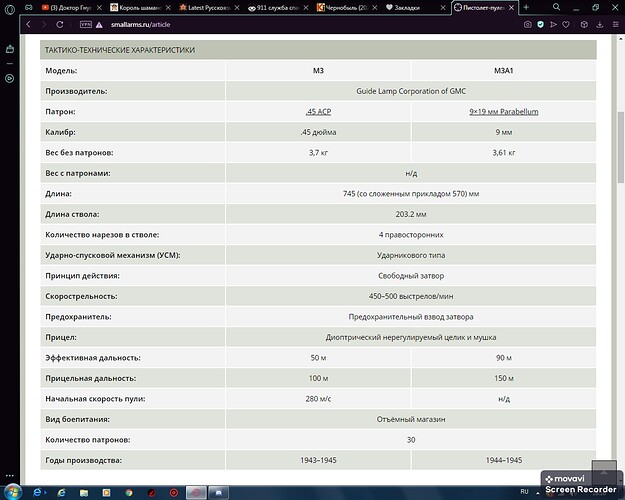The image size is (625, 500).
Task: Click the RU language indicator in tray
Action: click(x=524, y=492)
